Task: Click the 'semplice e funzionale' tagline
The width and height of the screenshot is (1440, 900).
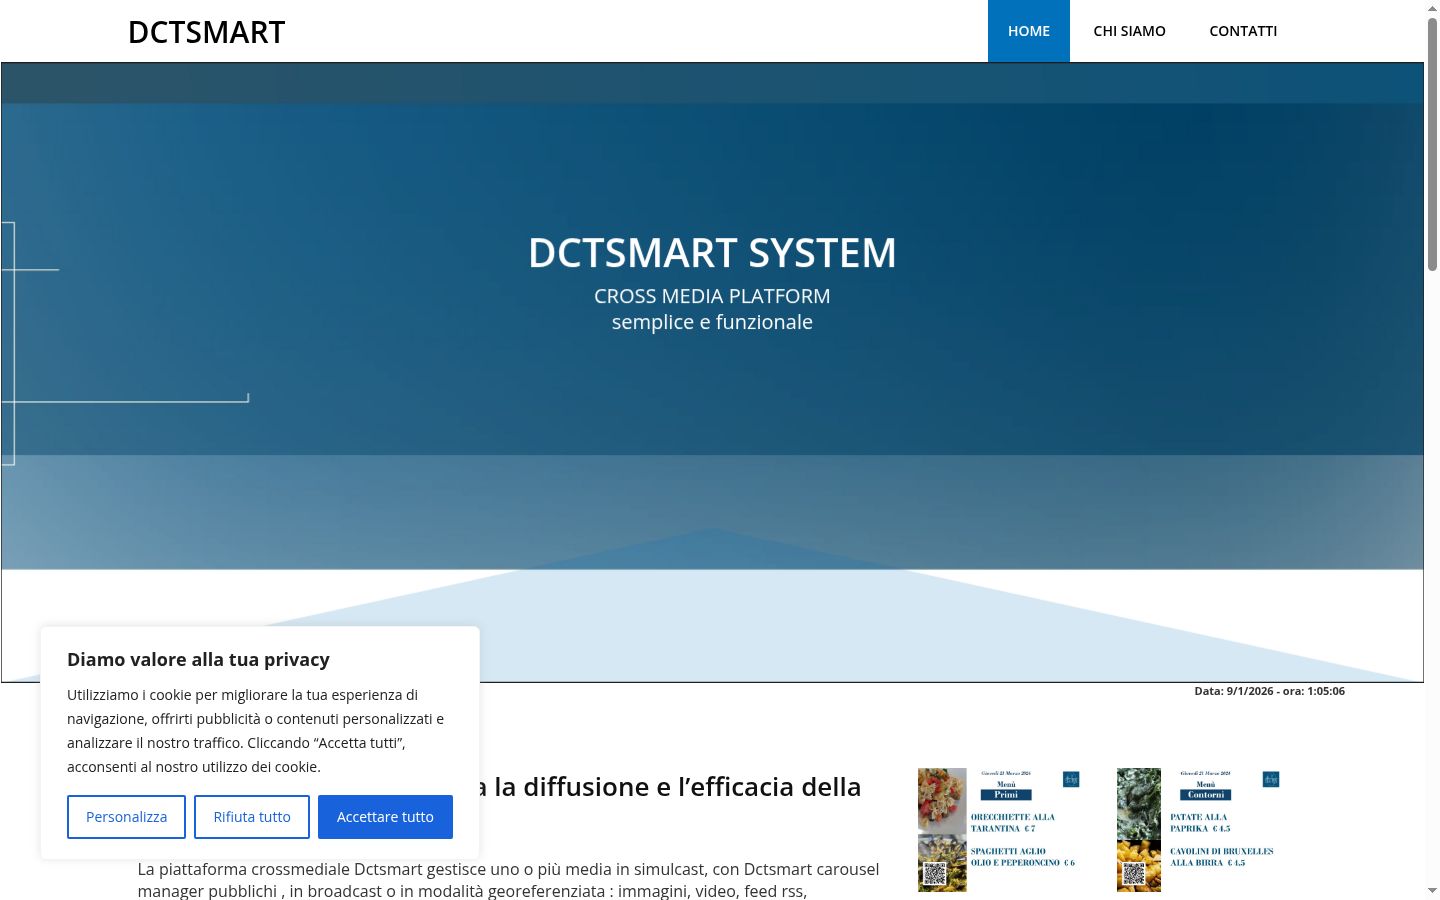Action: tap(712, 322)
